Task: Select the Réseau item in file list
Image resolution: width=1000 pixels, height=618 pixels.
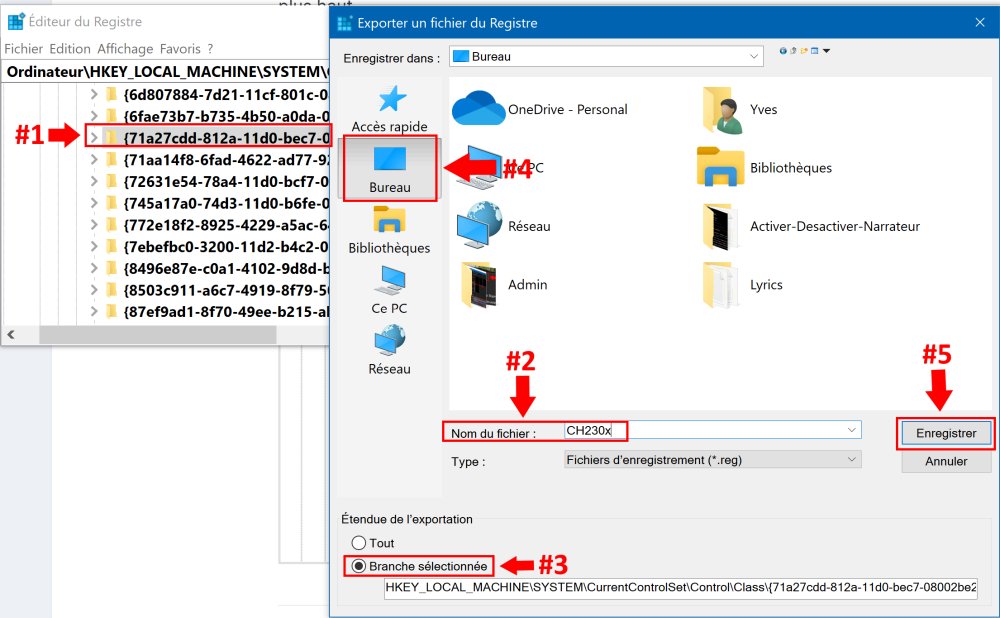Action: (x=504, y=226)
